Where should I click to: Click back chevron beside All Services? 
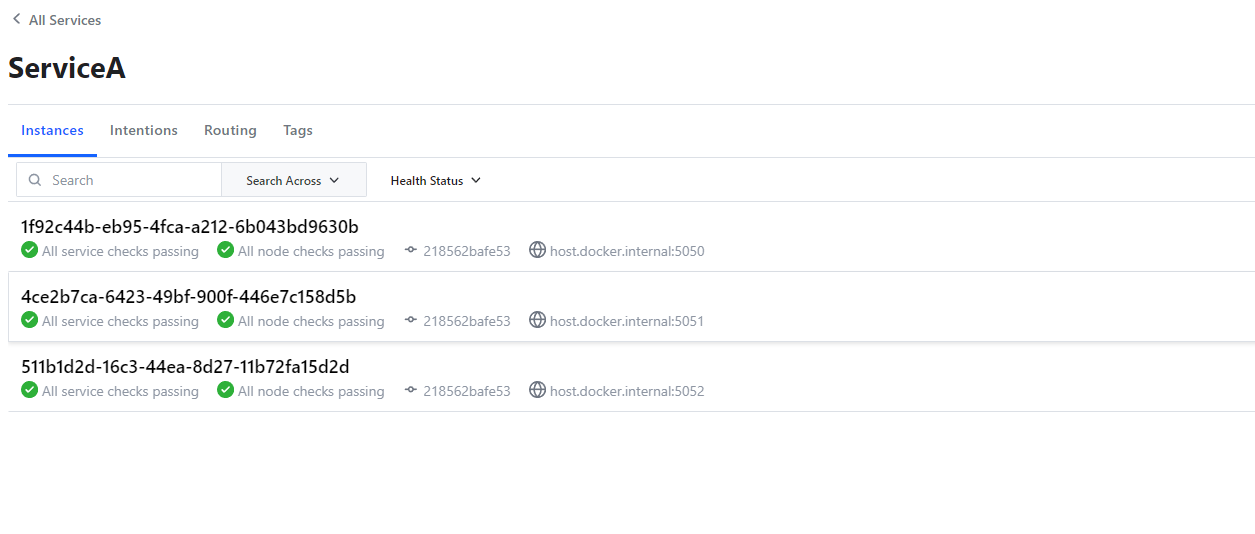pos(16,19)
